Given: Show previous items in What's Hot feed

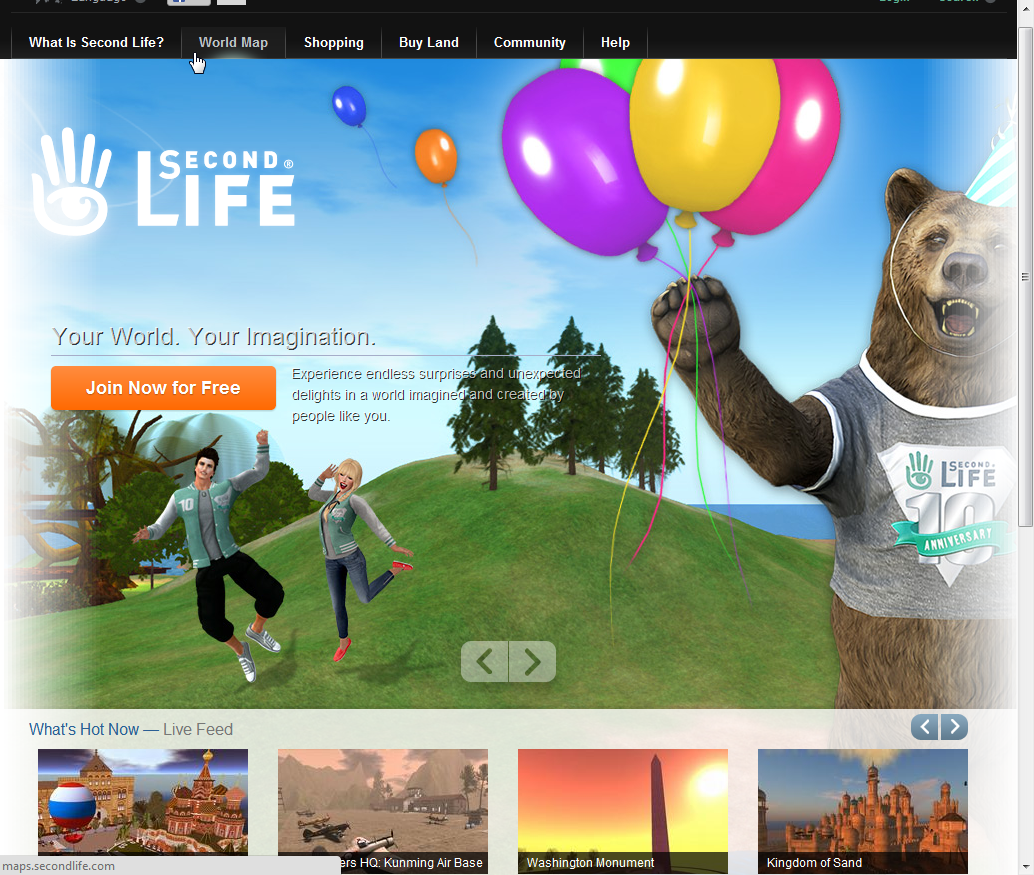Looking at the screenshot, I should pyautogui.click(x=925, y=727).
